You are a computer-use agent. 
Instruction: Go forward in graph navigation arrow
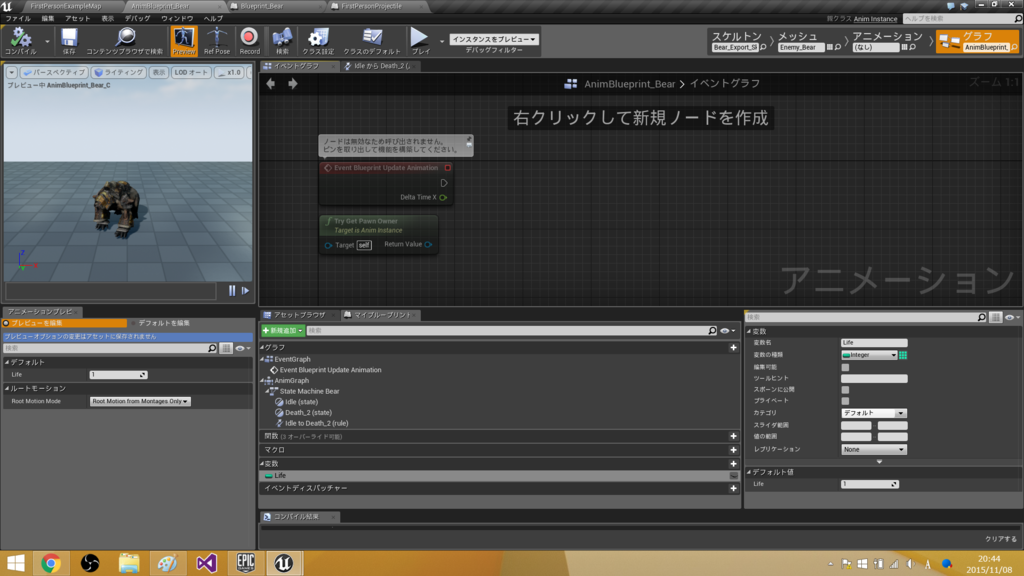[293, 84]
